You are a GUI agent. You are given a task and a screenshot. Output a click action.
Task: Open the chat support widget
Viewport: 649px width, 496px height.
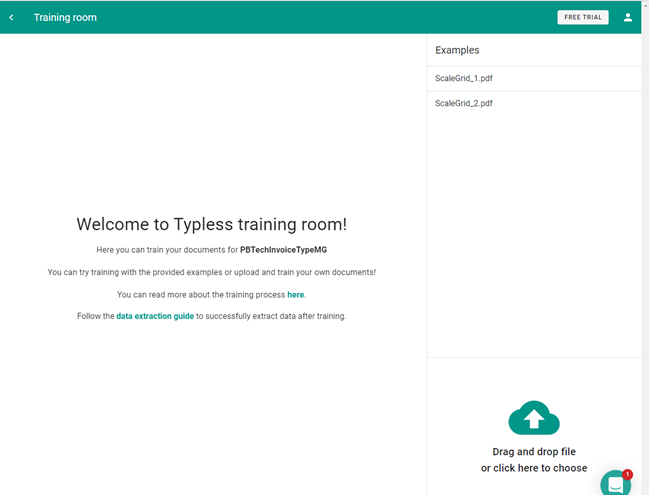(615, 484)
